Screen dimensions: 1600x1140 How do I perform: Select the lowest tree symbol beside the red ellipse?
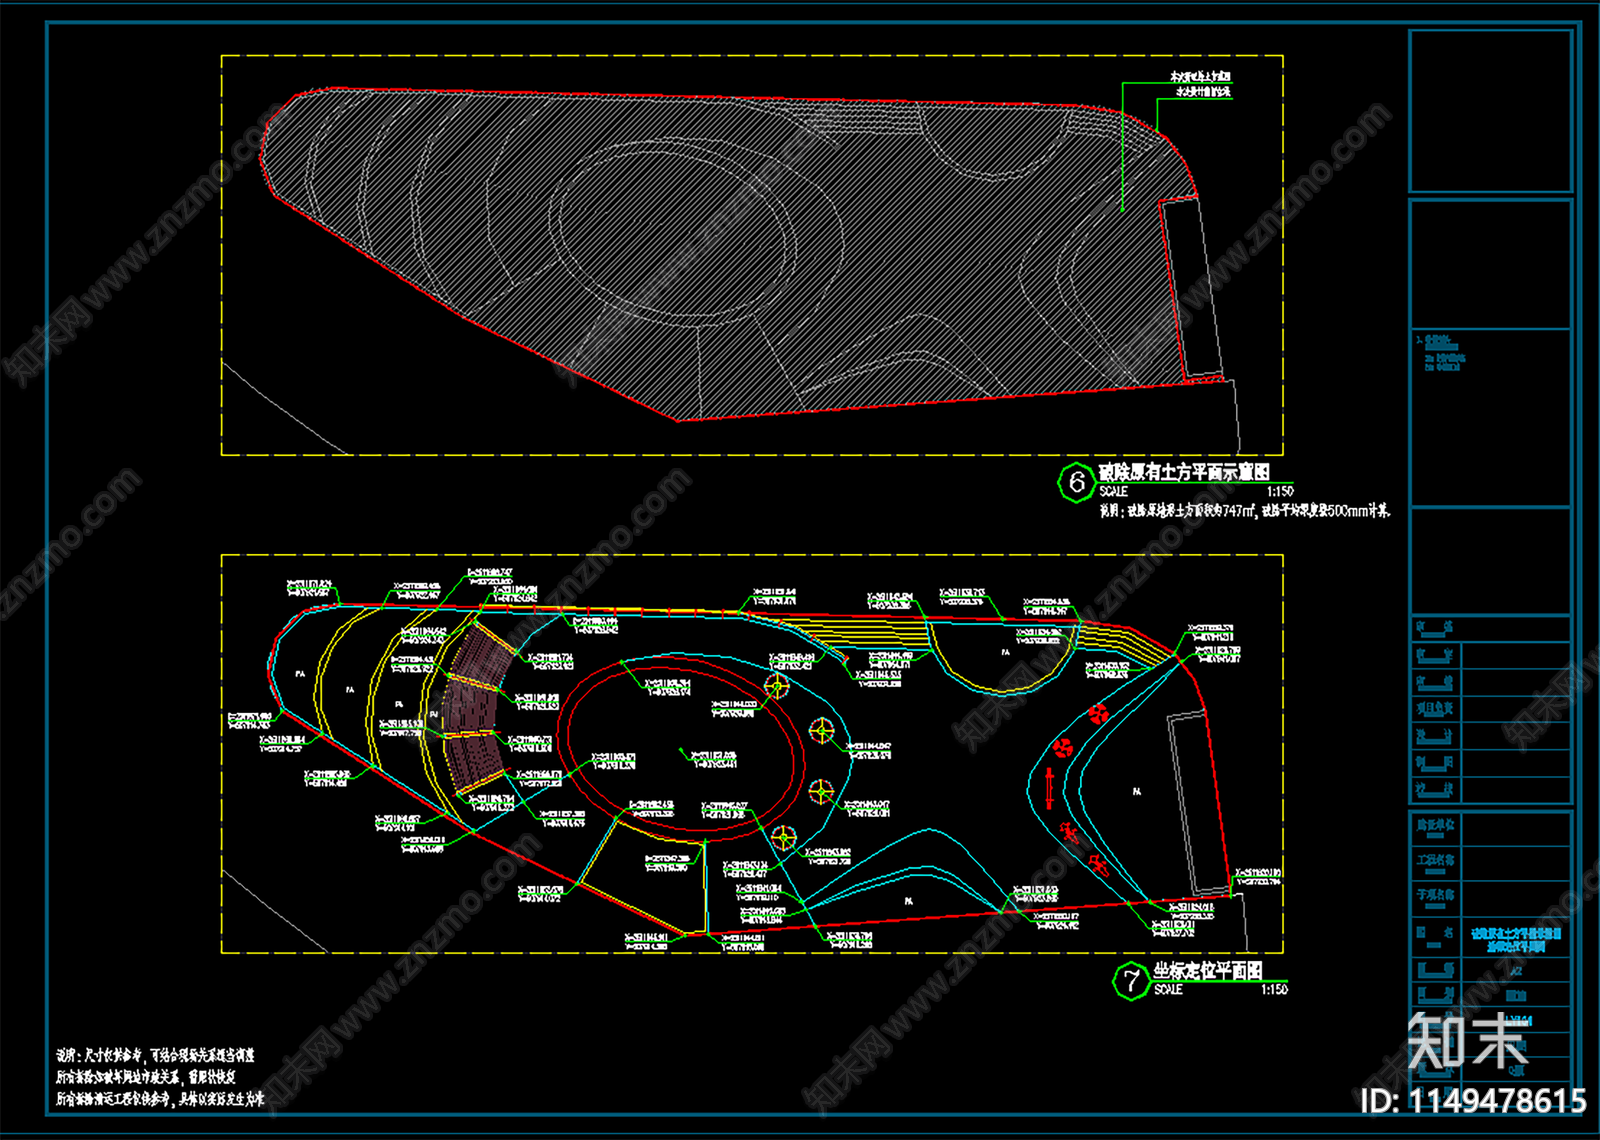point(784,837)
